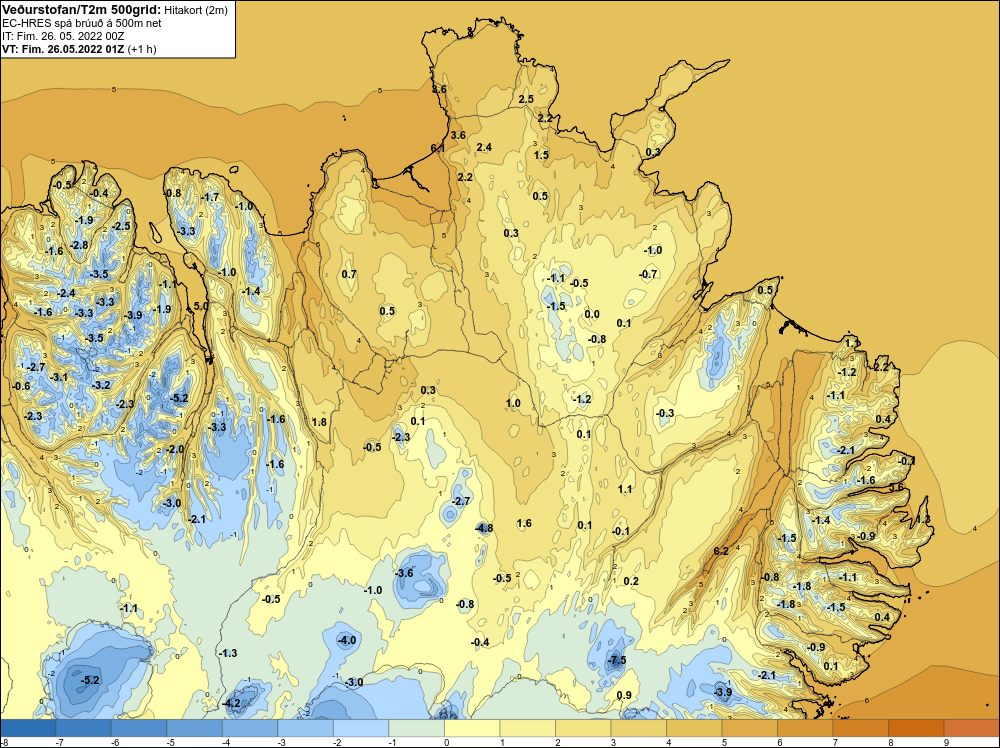The height and width of the screenshot is (748, 1000).
Task: Click the legend color swatch between 0 and 1
Action: click(472, 728)
